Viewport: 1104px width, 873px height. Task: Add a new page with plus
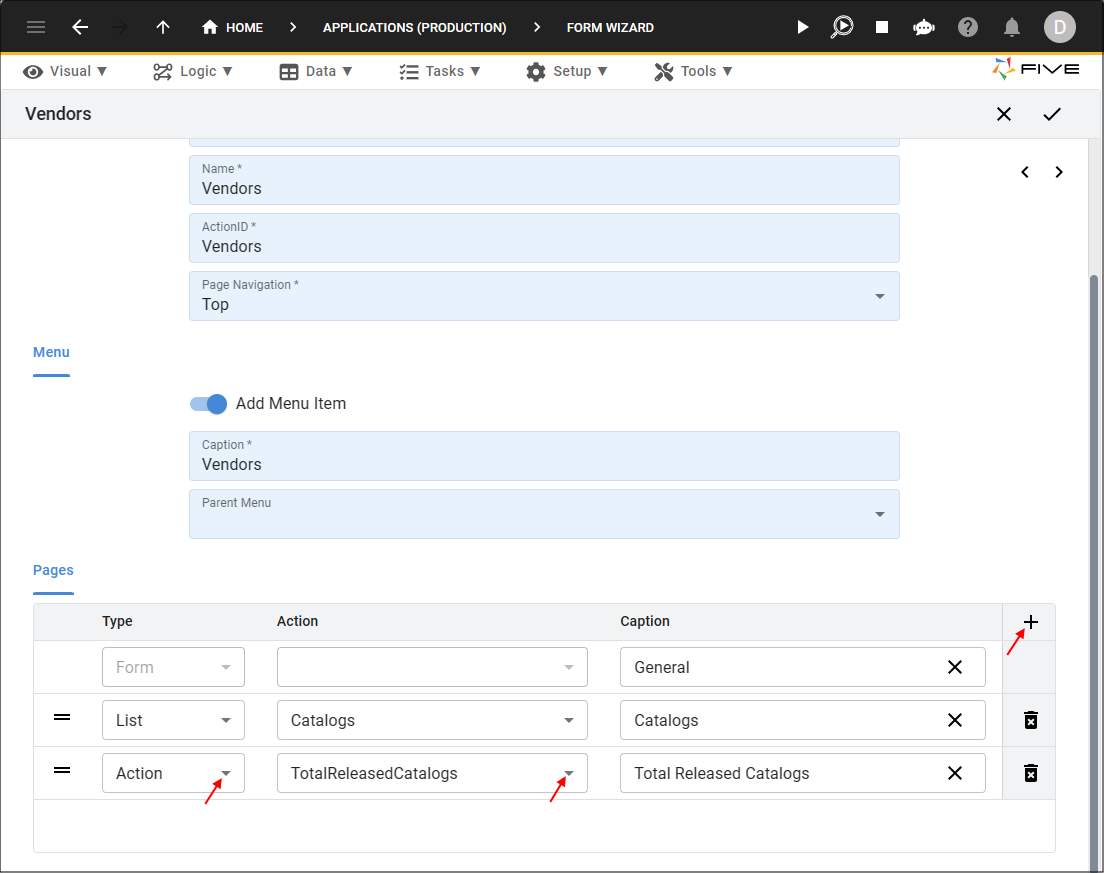coord(1031,622)
